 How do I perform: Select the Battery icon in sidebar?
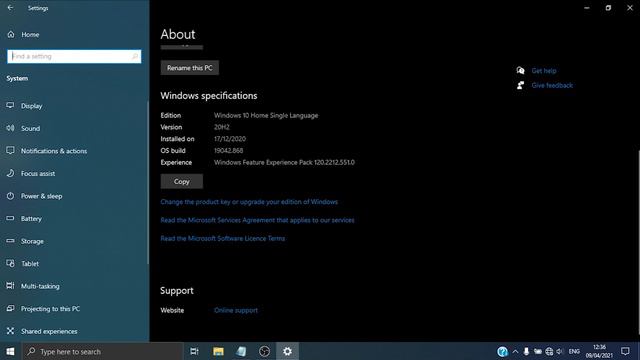pyautogui.click(x=10, y=218)
